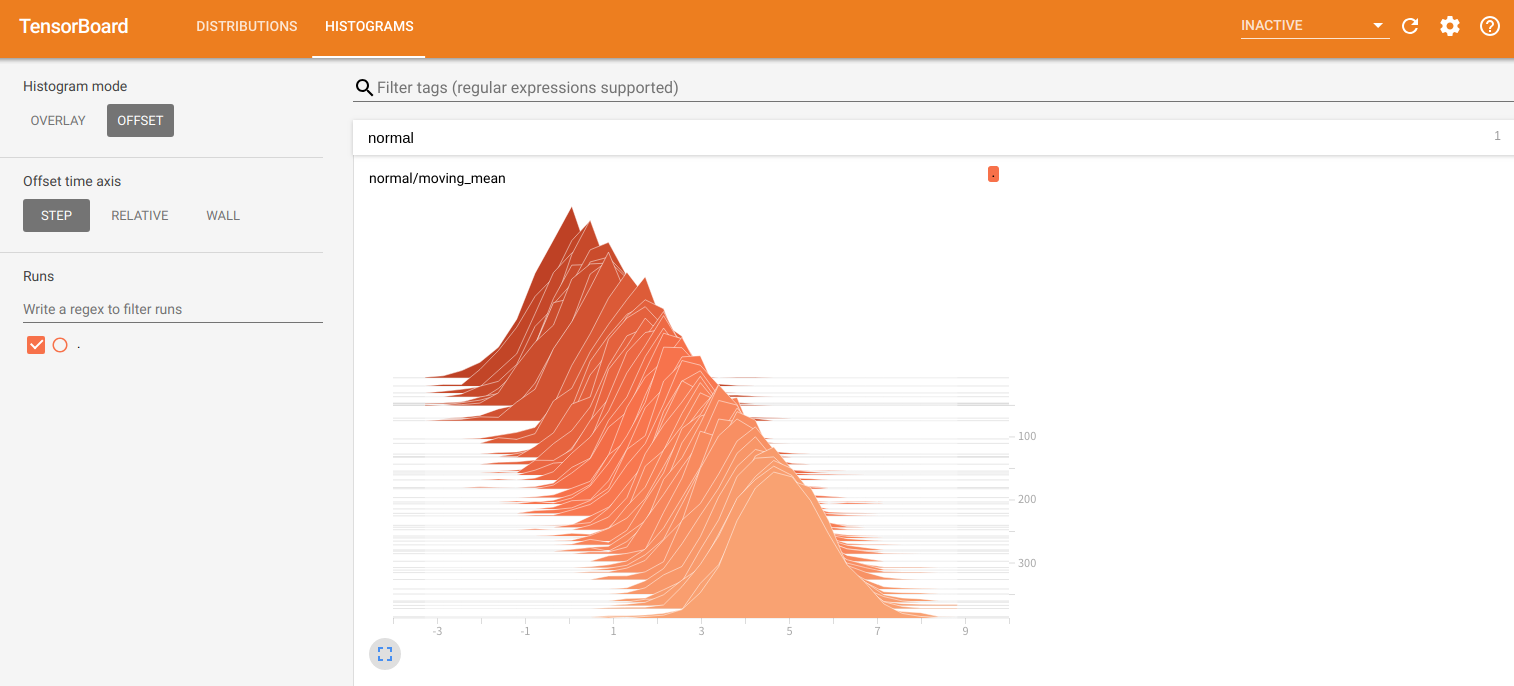Image resolution: width=1514 pixels, height=686 pixels.
Task: Click the orange run color swatch checkbox
Action: tap(36, 344)
